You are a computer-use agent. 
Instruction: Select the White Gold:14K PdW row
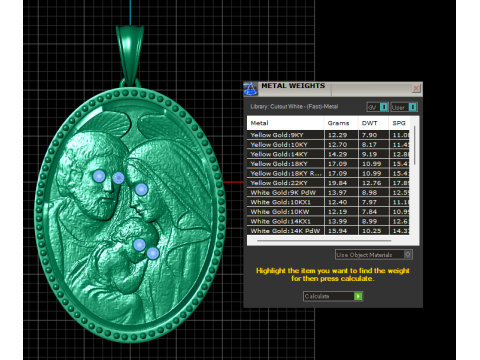click(x=328, y=231)
